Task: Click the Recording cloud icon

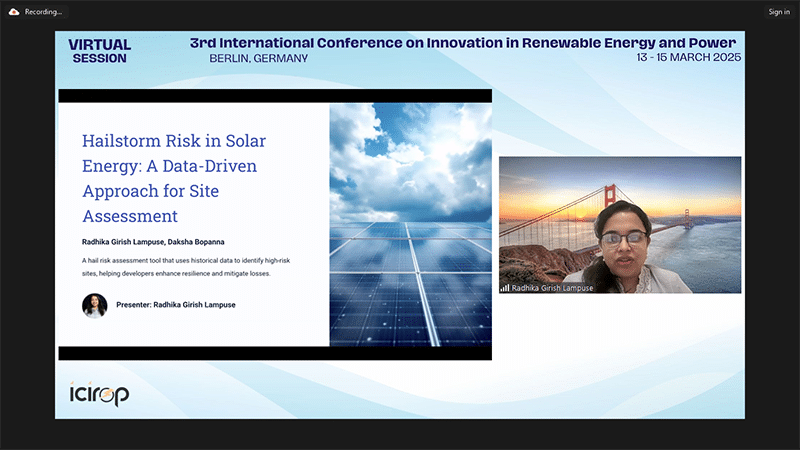Action: coord(14,12)
